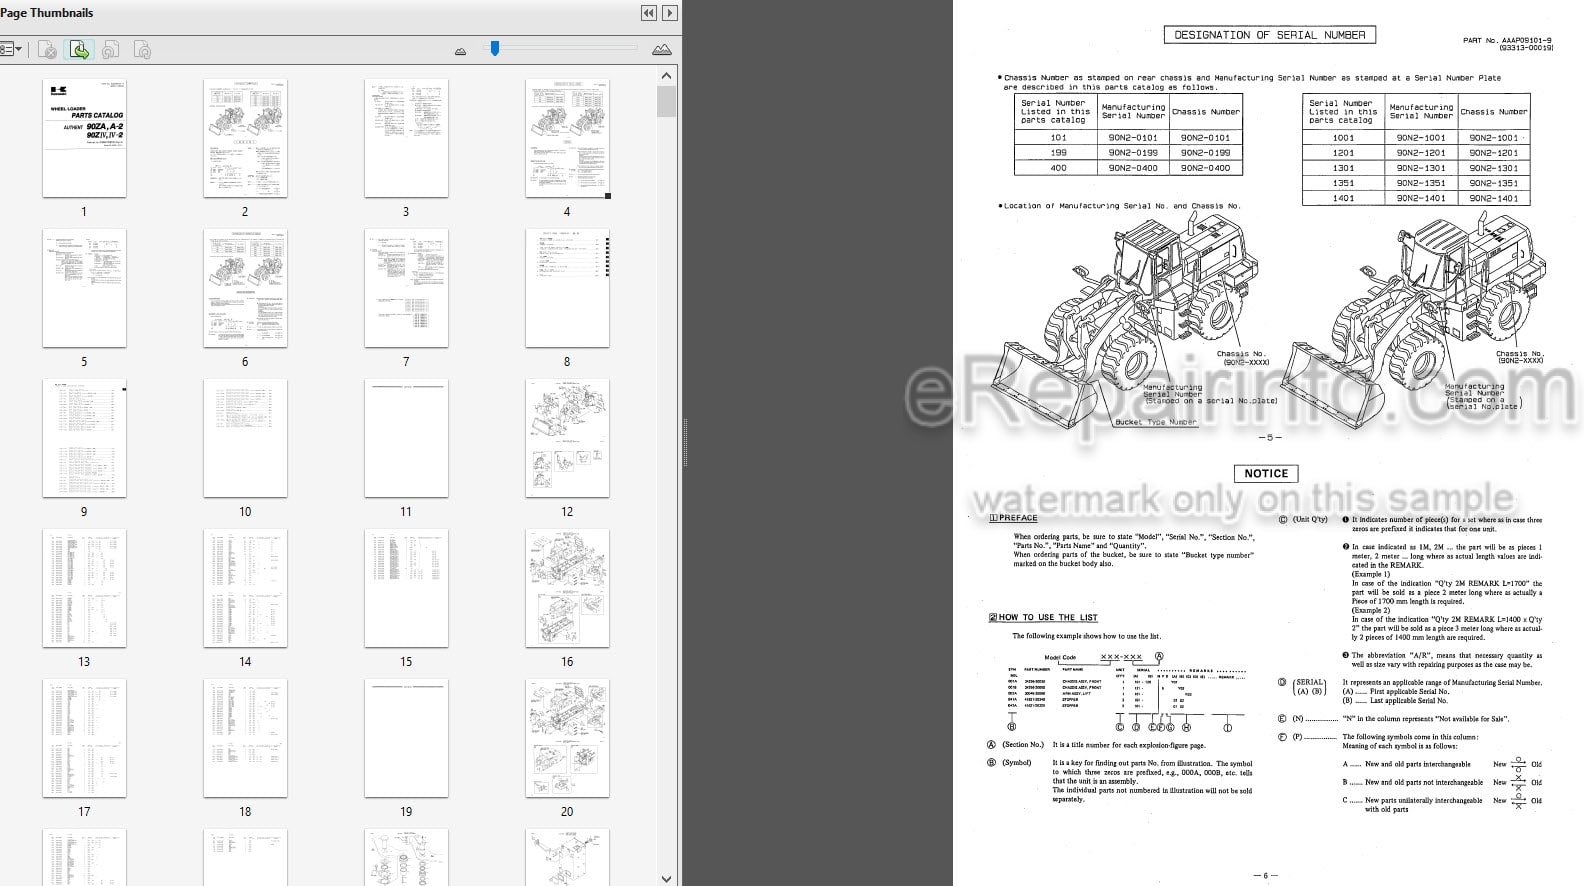Click the expand panel arrow button

click(670, 13)
